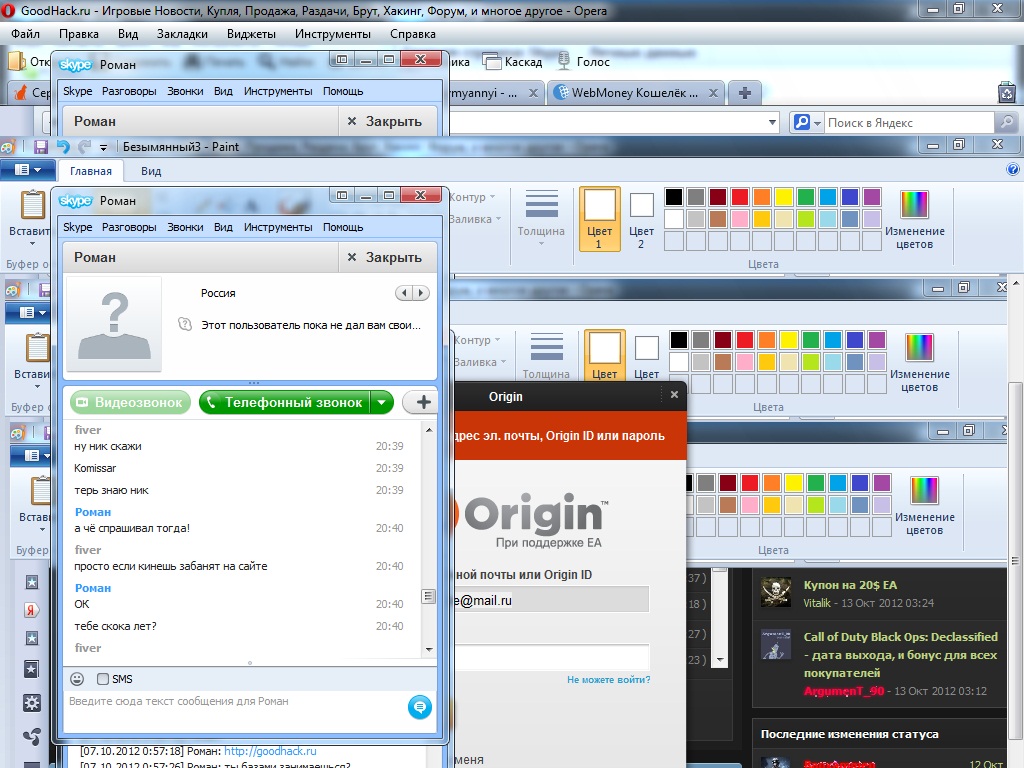Screen dimensions: 1024x768
Task: Open Правка menu in Opera
Action: pyautogui.click(x=78, y=34)
